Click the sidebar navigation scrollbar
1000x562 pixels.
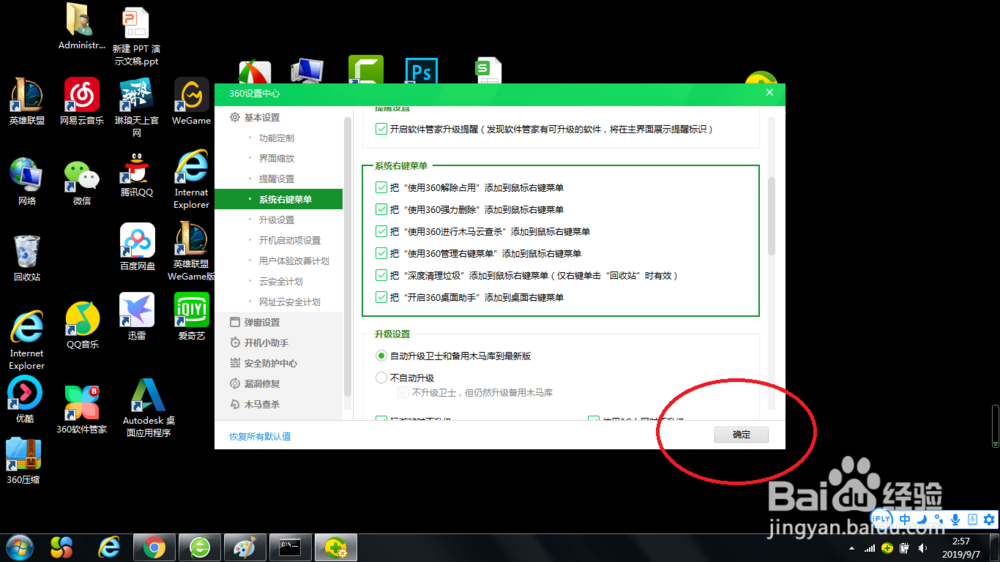tap(348, 257)
